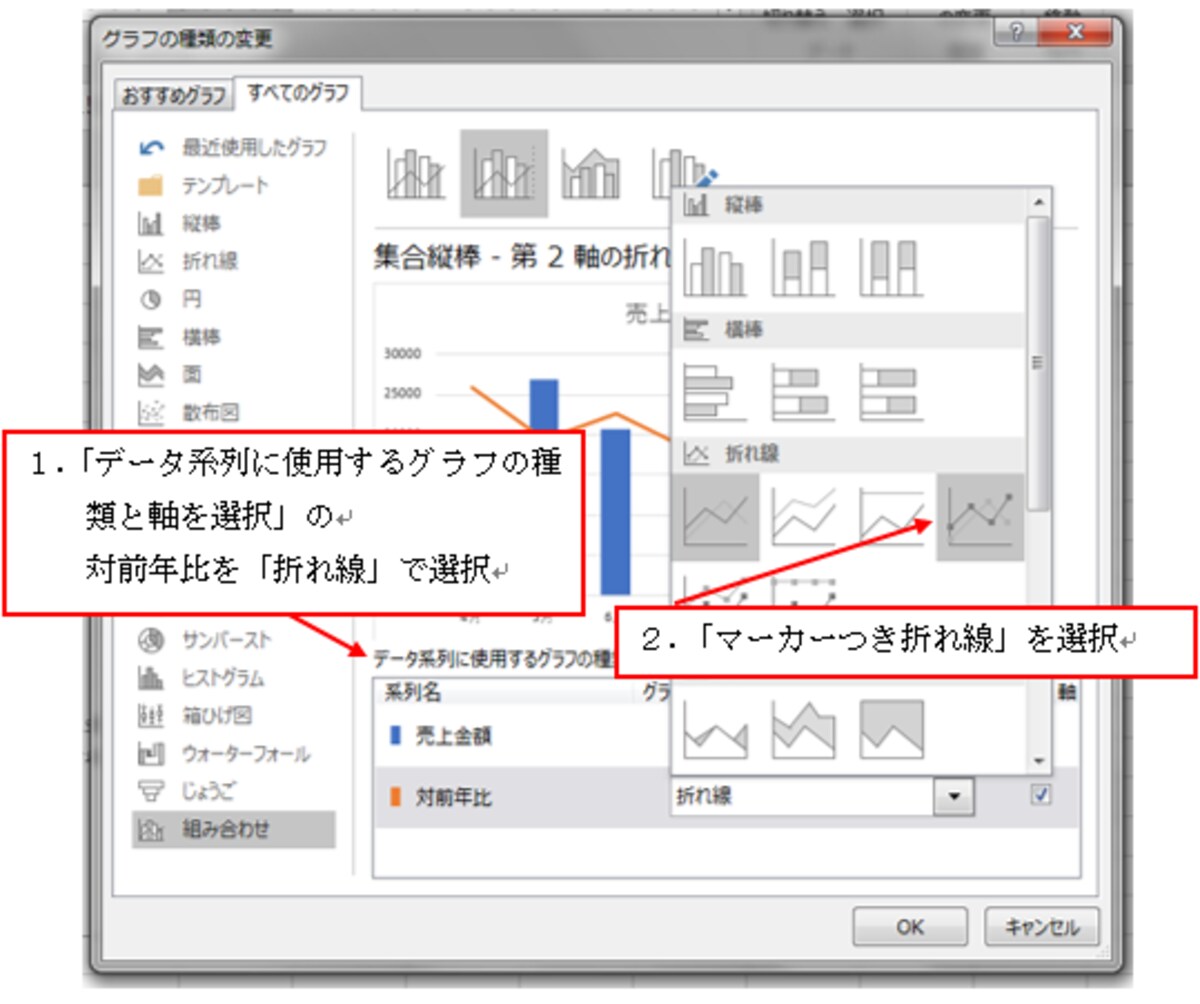Pick stacked column in 縦棒 gallery group
1200x1004 pixels.
pyautogui.click(x=803, y=267)
